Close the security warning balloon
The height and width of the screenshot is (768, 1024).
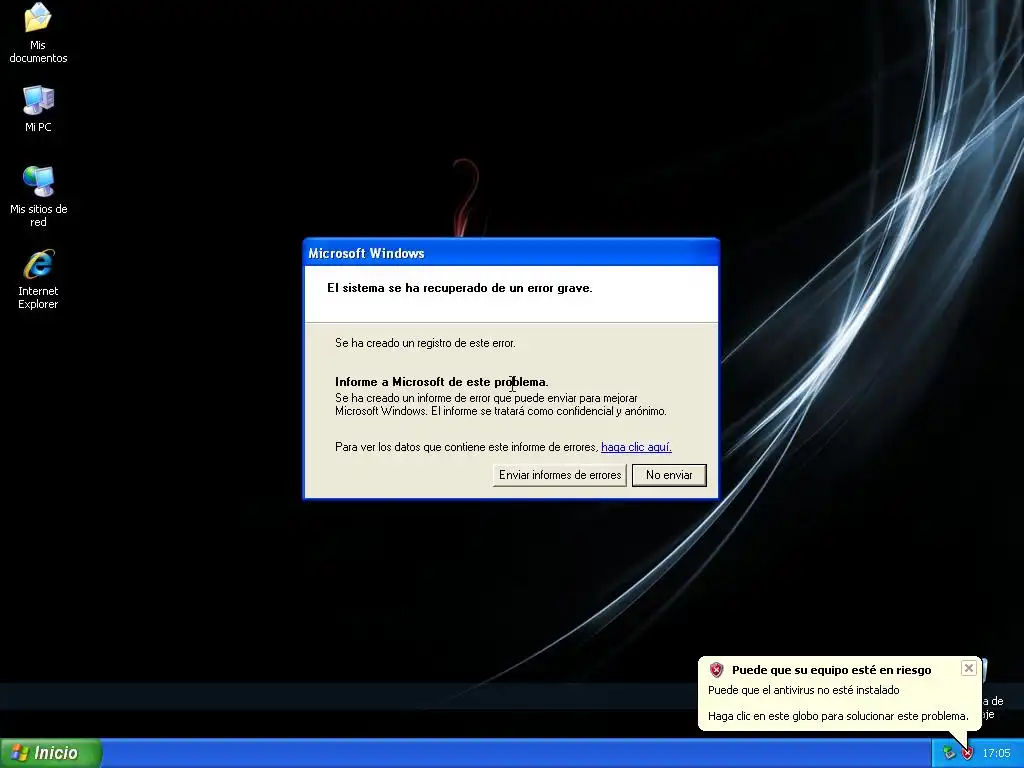[968, 668]
